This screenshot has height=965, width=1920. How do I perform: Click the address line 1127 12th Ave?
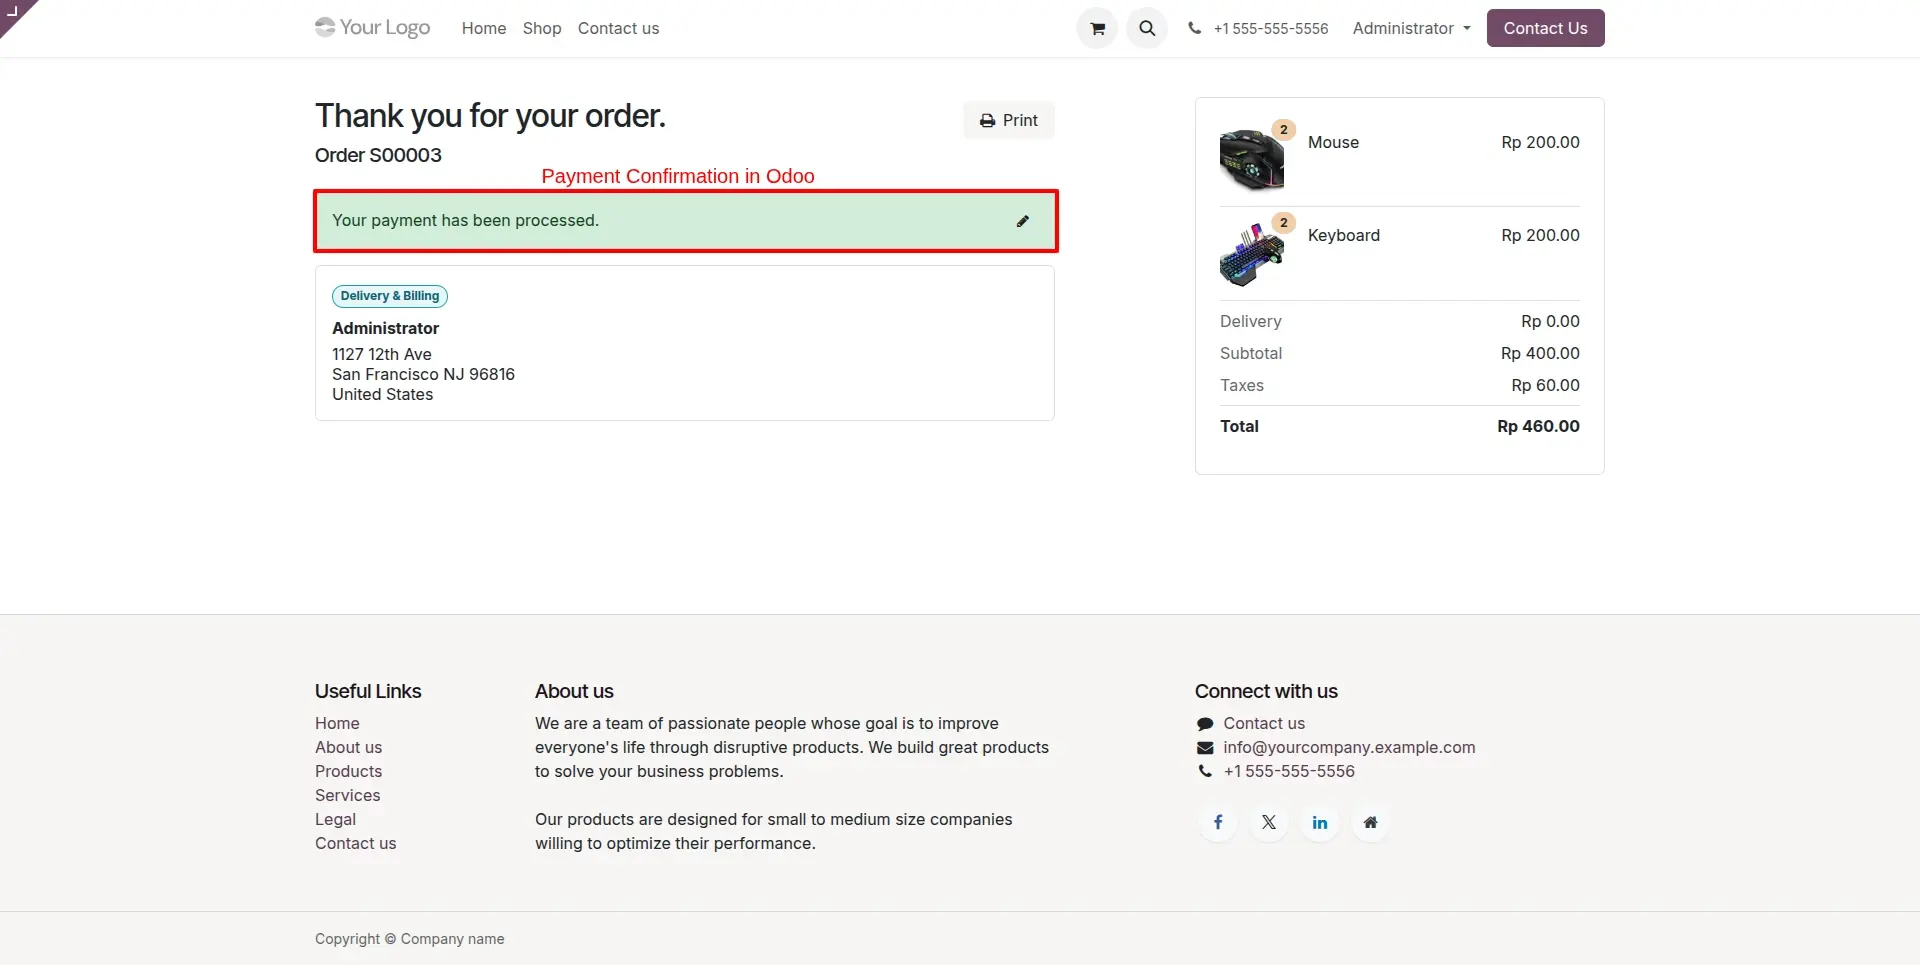tap(382, 354)
